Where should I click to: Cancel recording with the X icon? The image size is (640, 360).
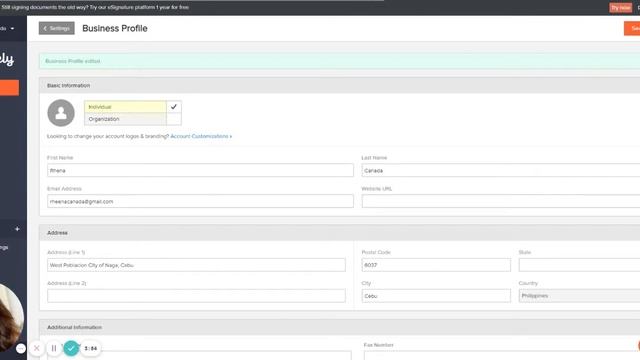pyautogui.click(x=37, y=348)
